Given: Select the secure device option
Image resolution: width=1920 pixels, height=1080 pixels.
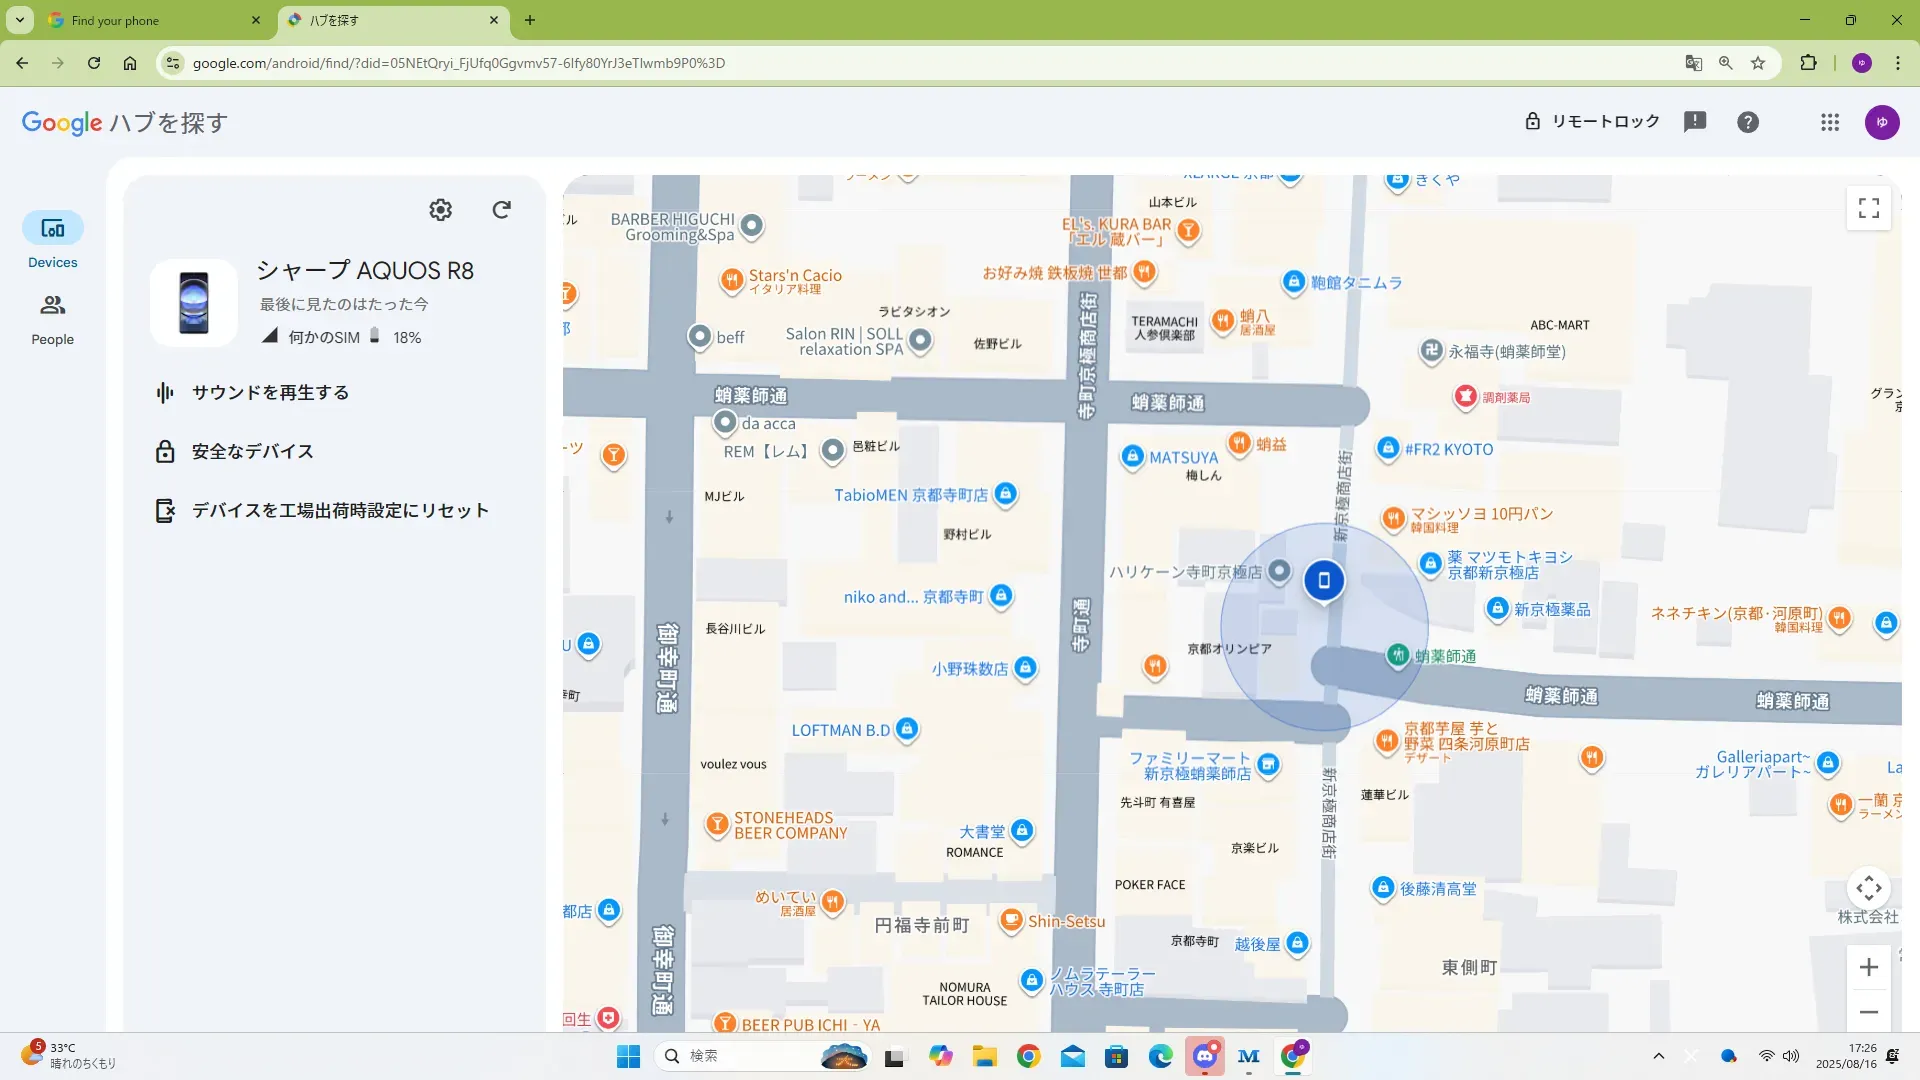Looking at the screenshot, I should 252,452.
